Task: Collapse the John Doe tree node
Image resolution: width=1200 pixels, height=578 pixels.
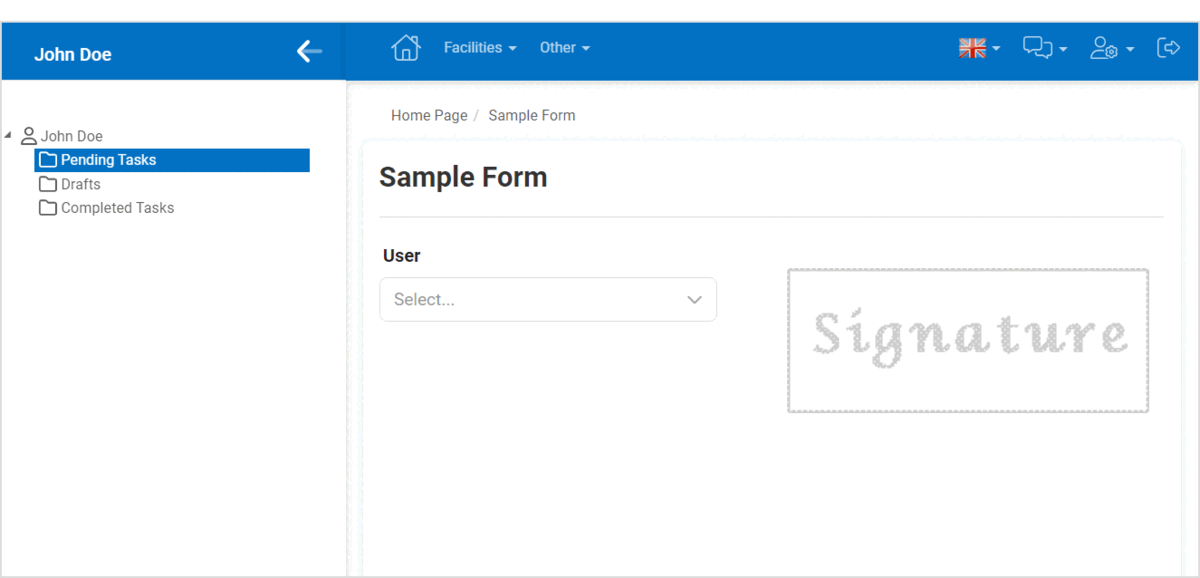Action: pyautogui.click(x=10, y=135)
